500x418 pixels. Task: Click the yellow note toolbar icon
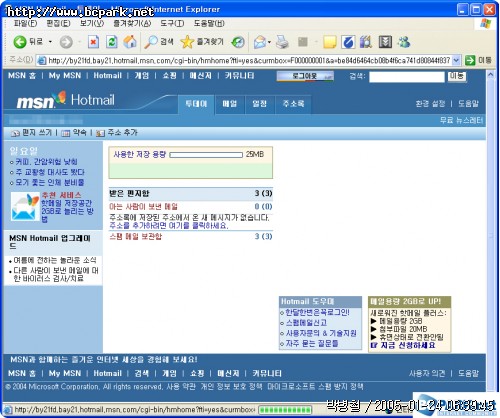(329, 42)
